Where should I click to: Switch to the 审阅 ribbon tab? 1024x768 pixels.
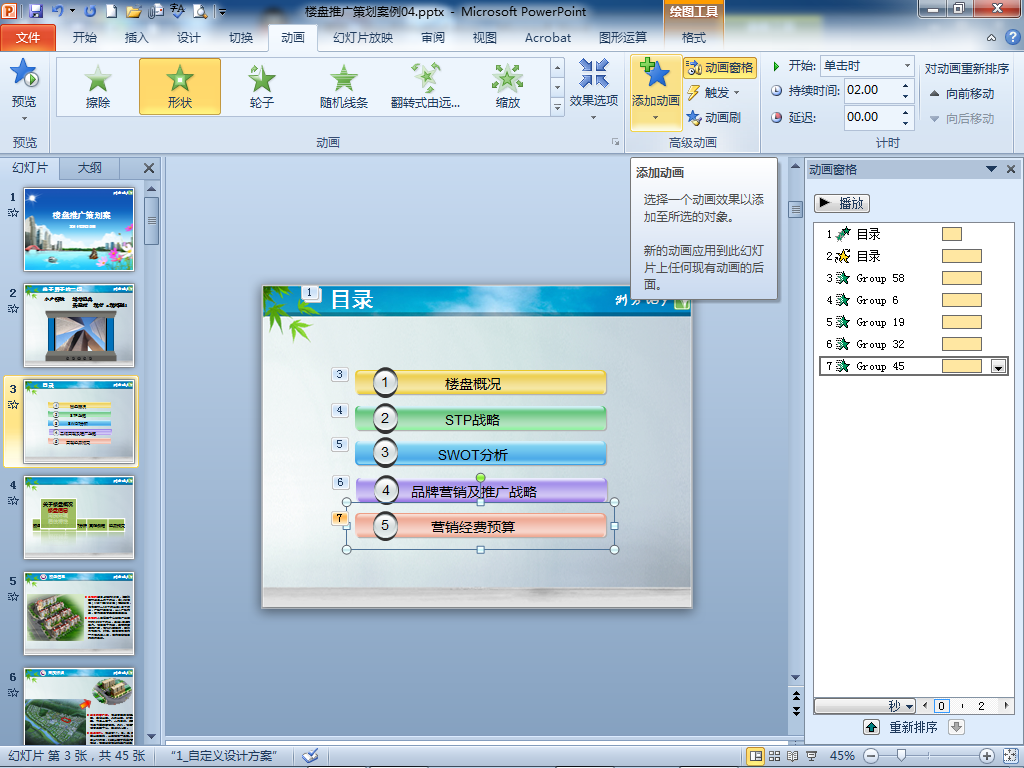coord(433,38)
